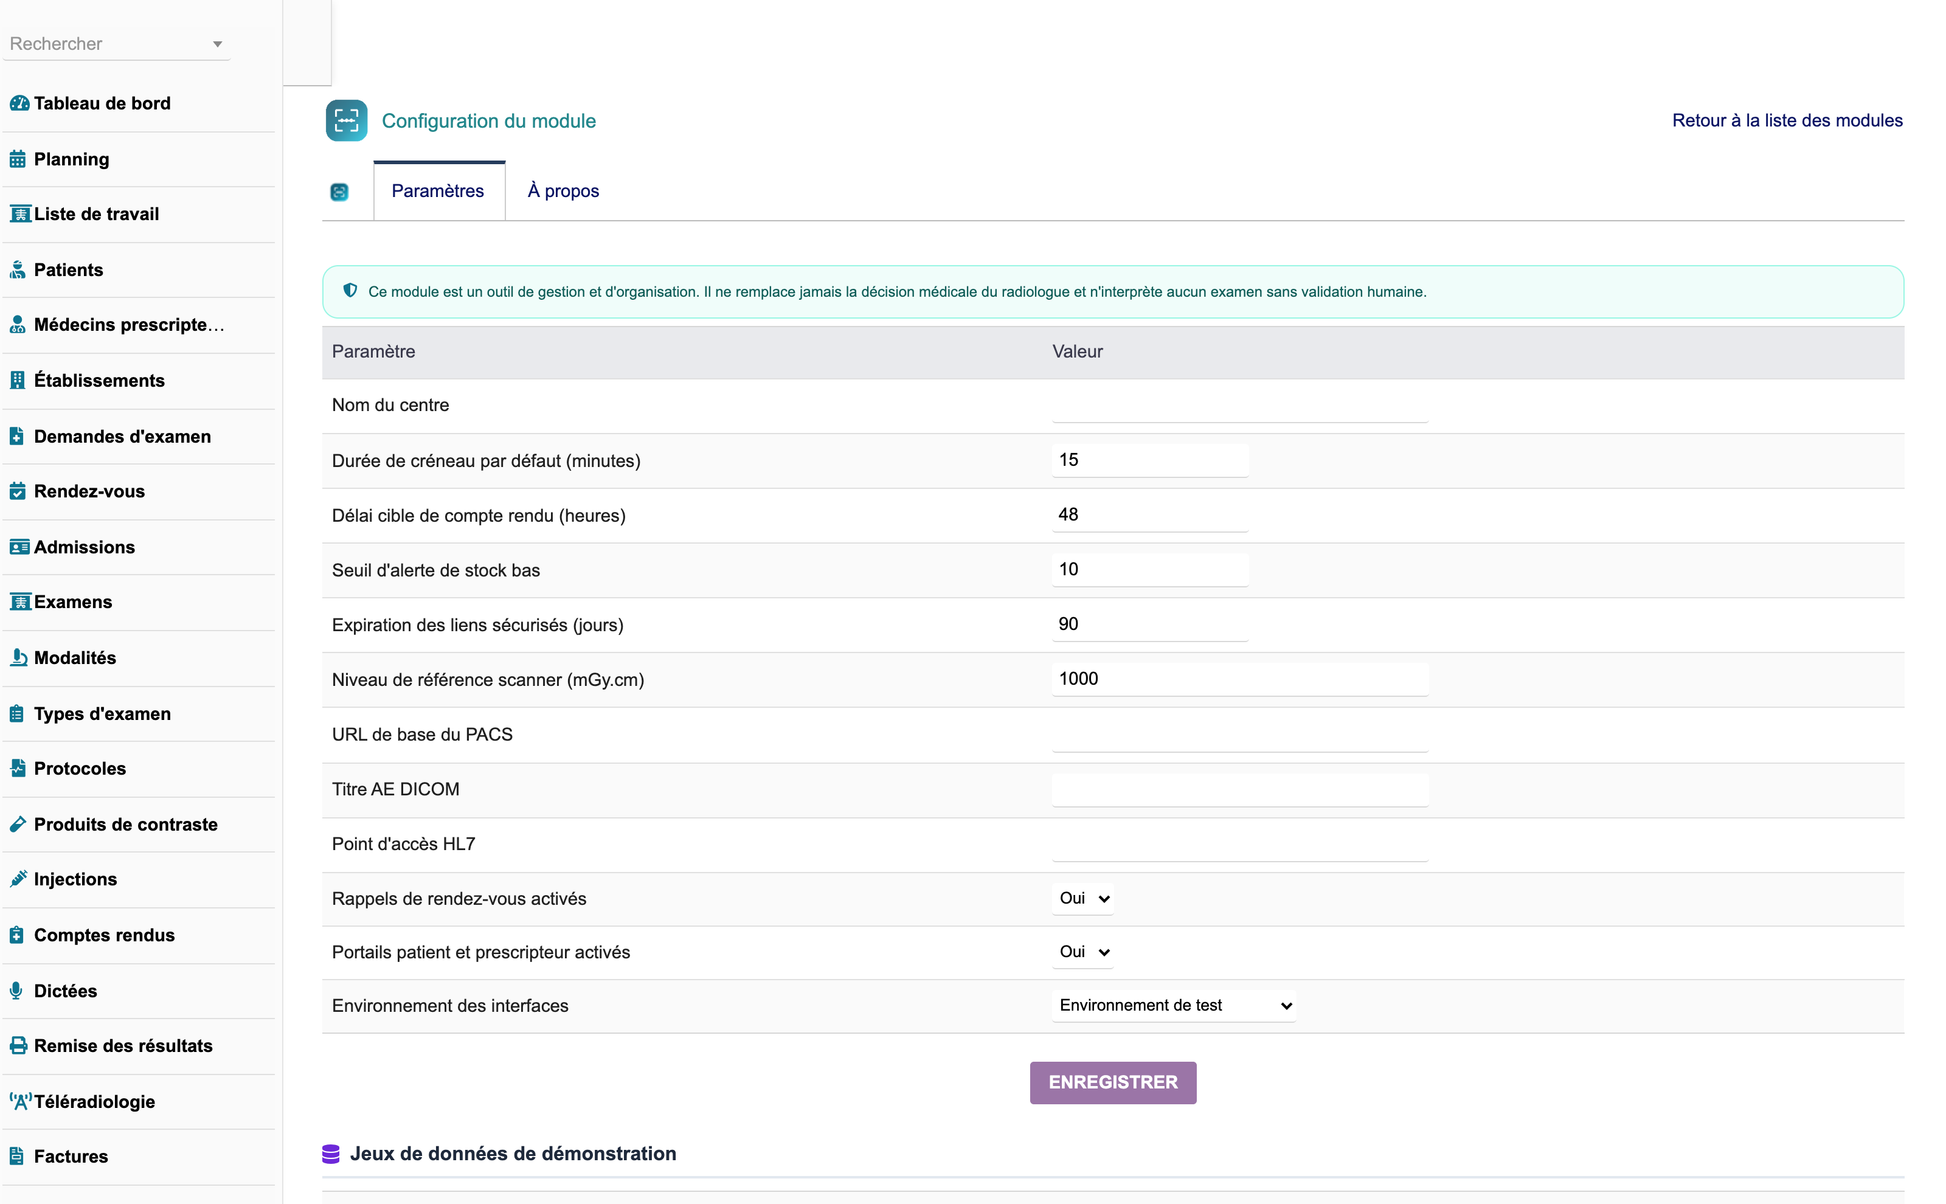1946x1204 pixels.
Task: Click the Dictées microphone icon
Action: [x=16, y=991]
